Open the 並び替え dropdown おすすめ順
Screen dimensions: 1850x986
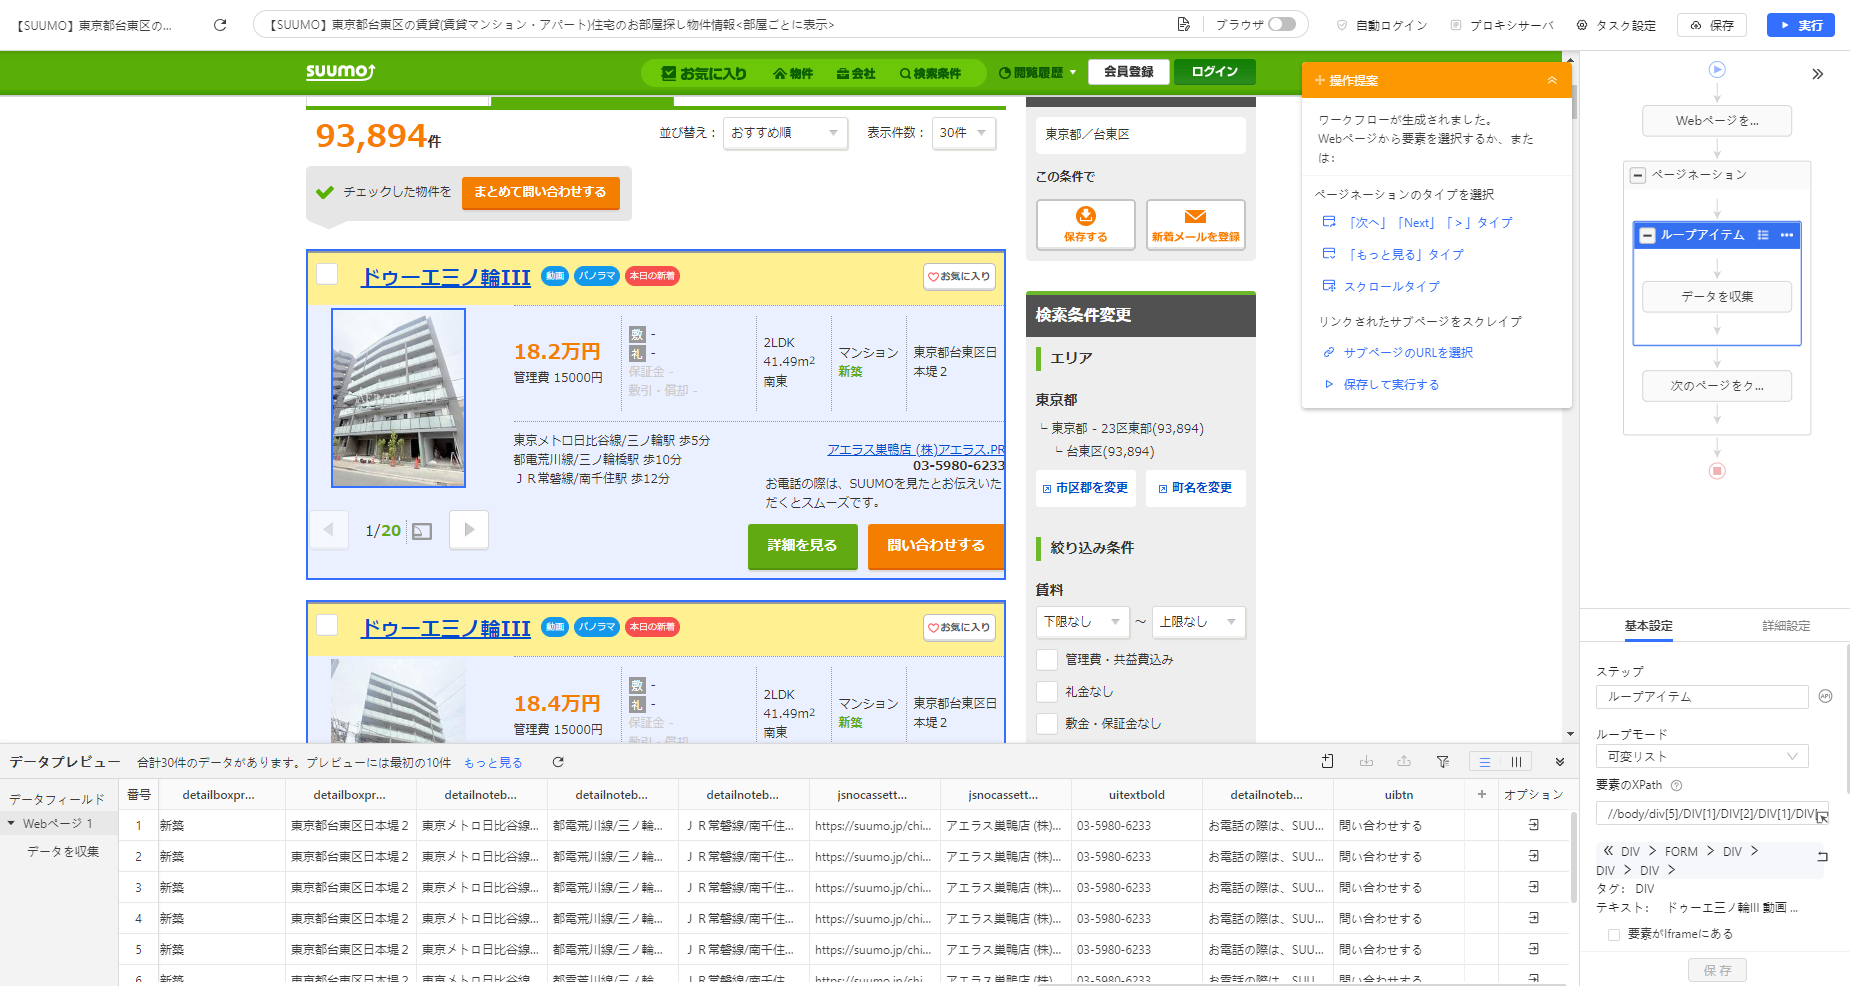pos(785,133)
